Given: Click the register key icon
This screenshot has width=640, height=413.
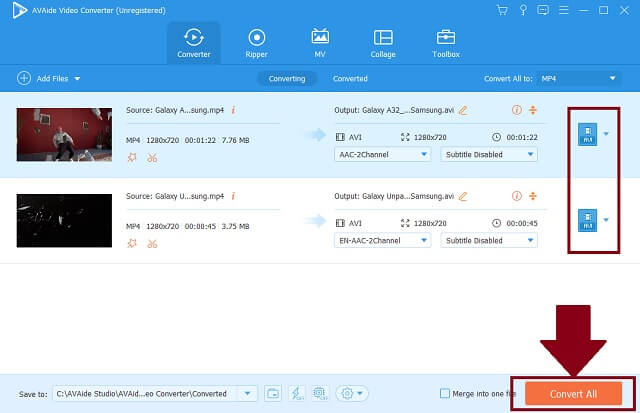Looking at the screenshot, I should pos(523,10).
